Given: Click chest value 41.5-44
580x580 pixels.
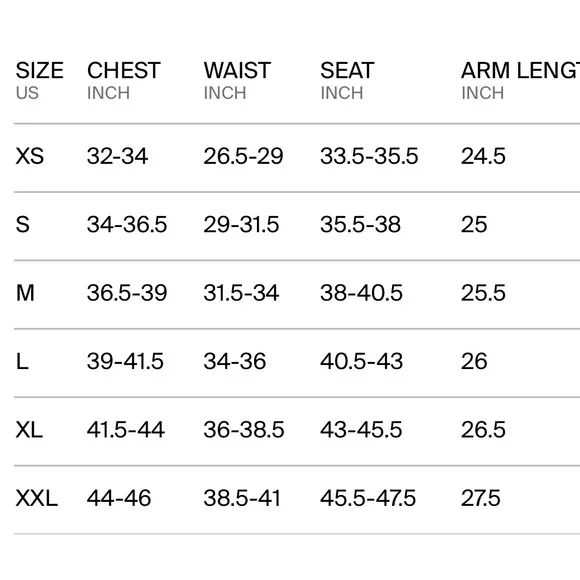Looking at the screenshot, I should [125, 429].
